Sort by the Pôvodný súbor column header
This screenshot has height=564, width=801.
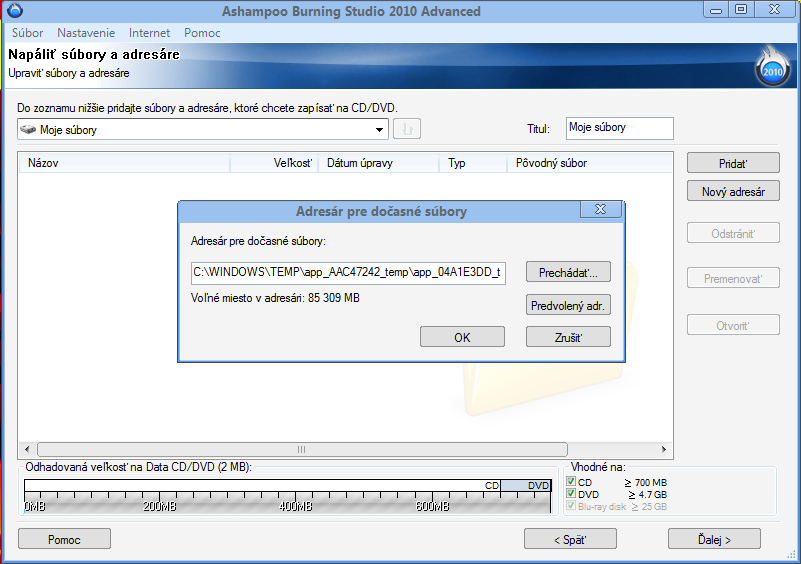coord(590,163)
